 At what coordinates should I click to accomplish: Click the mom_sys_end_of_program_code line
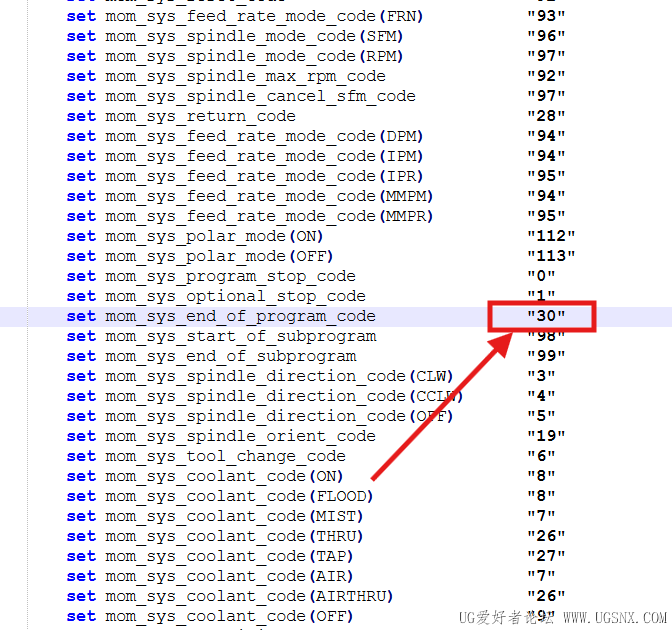tap(336, 316)
